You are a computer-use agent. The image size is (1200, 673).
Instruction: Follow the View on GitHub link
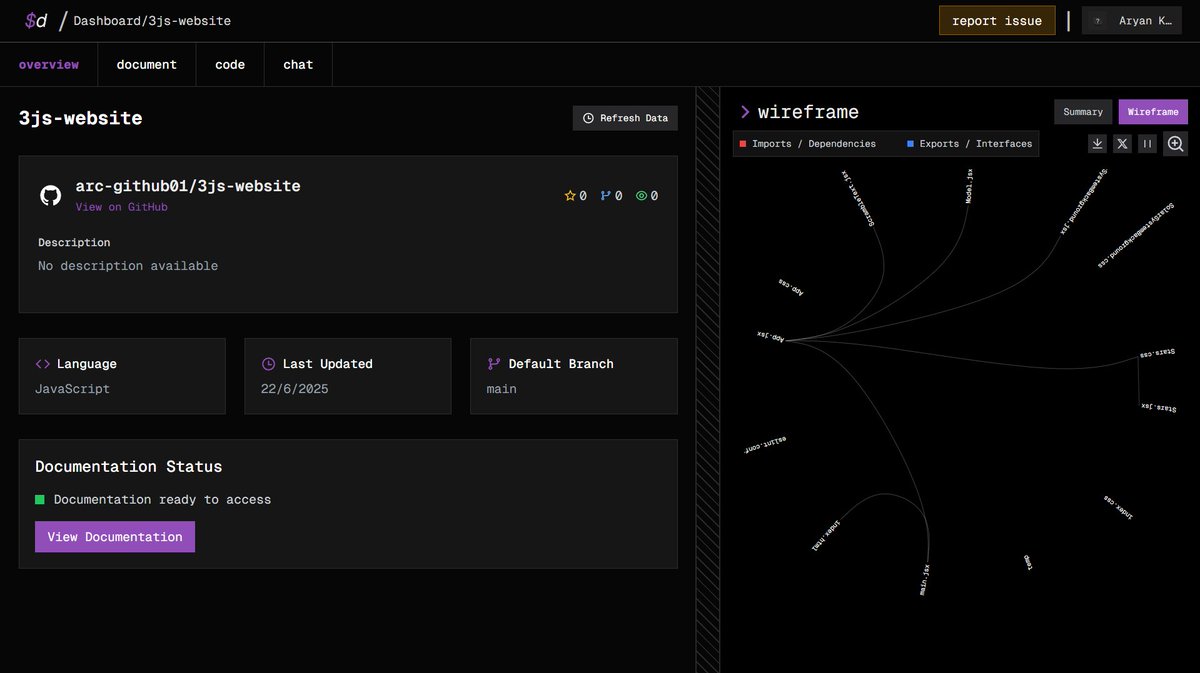121,207
